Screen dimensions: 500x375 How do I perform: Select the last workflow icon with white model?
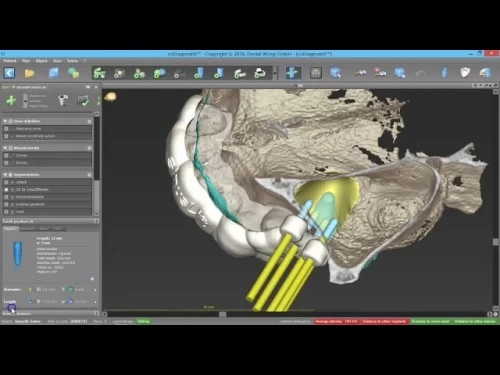click(x=260, y=73)
